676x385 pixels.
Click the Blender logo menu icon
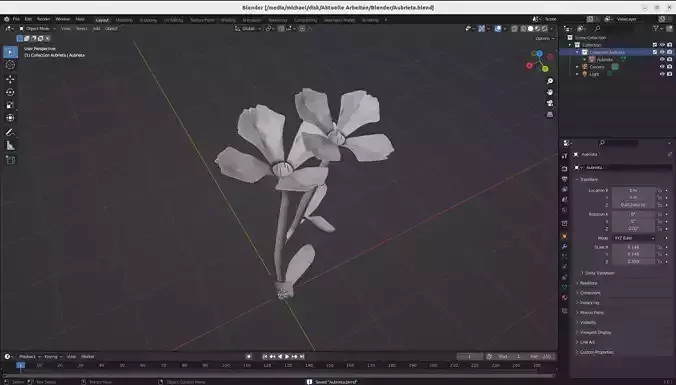click(x=6, y=19)
